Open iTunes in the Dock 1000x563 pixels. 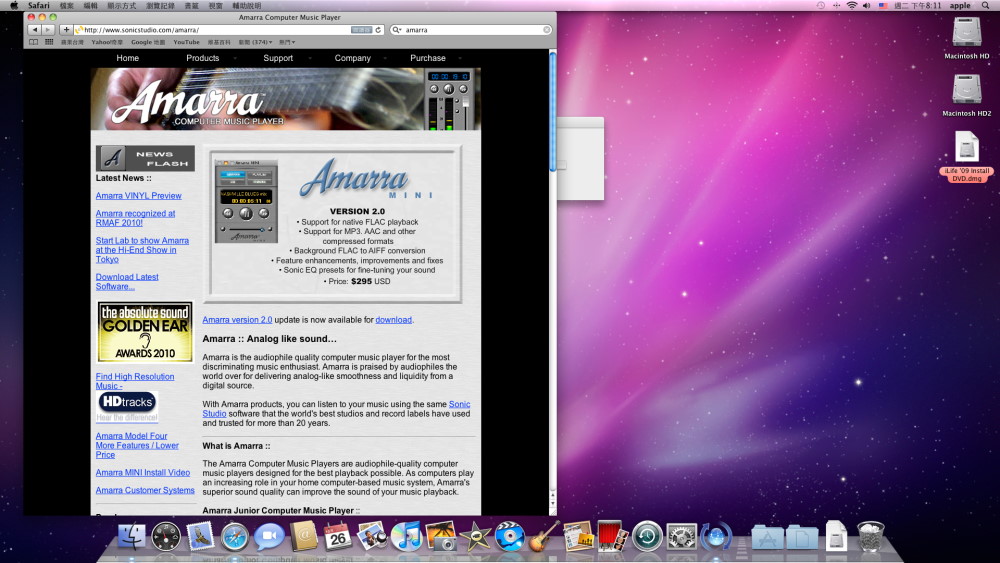pyautogui.click(x=406, y=536)
